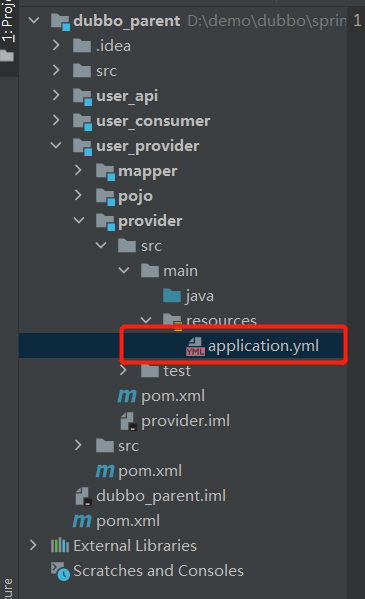Click the YML file icon of application.yml
Screen dimensions: 365x599
coord(195,346)
